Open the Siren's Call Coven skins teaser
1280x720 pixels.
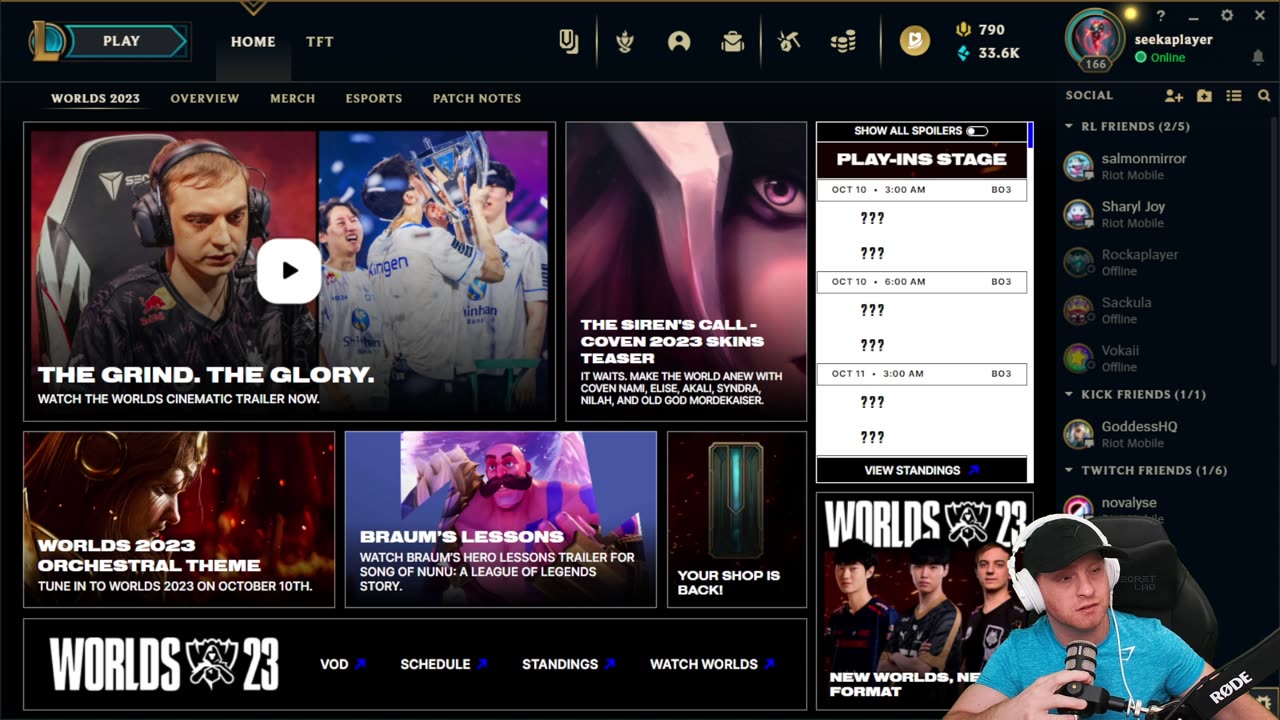click(686, 271)
